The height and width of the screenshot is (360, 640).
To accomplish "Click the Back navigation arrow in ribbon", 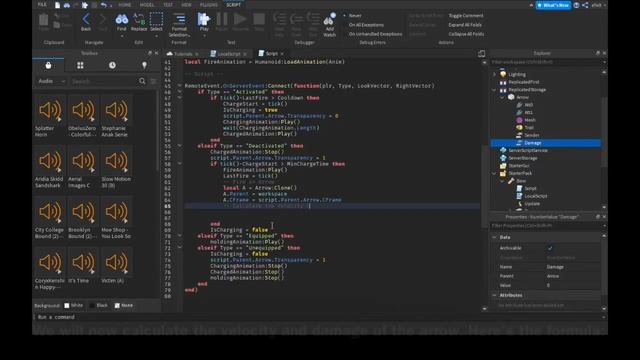I will tap(86, 19).
